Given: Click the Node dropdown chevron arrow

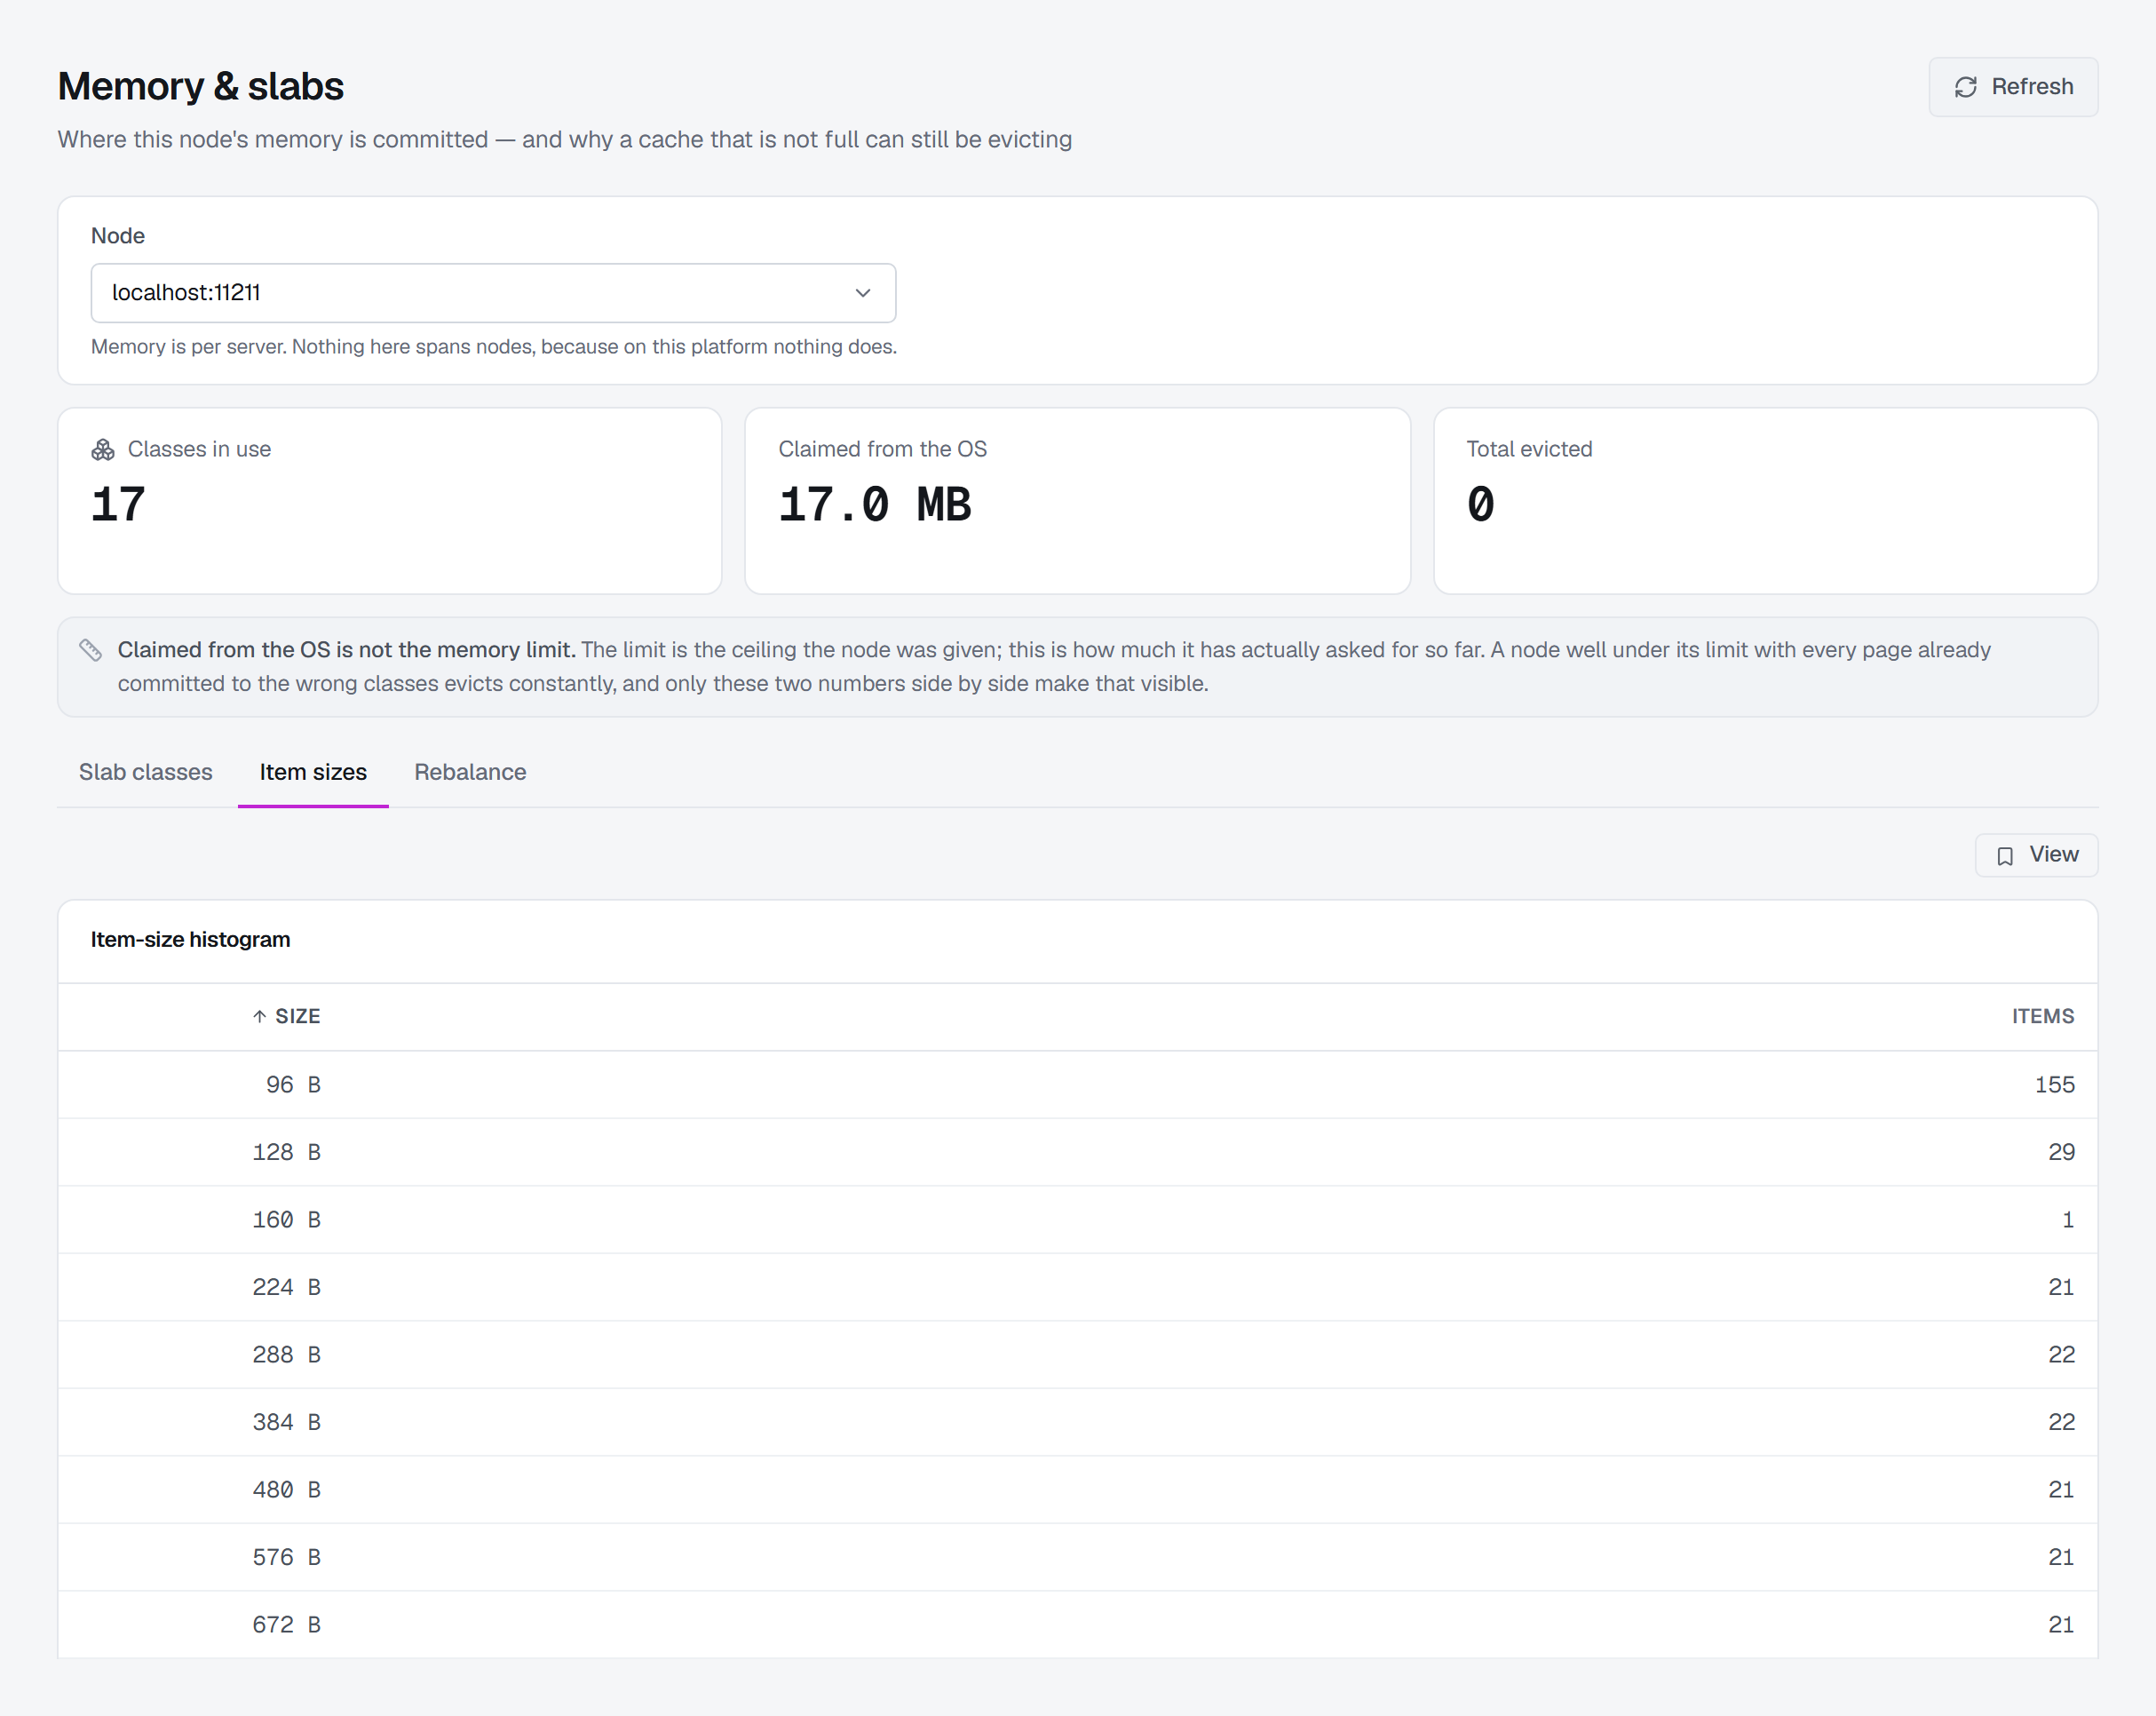Looking at the screenshot, I should click(x=863, y=293).
